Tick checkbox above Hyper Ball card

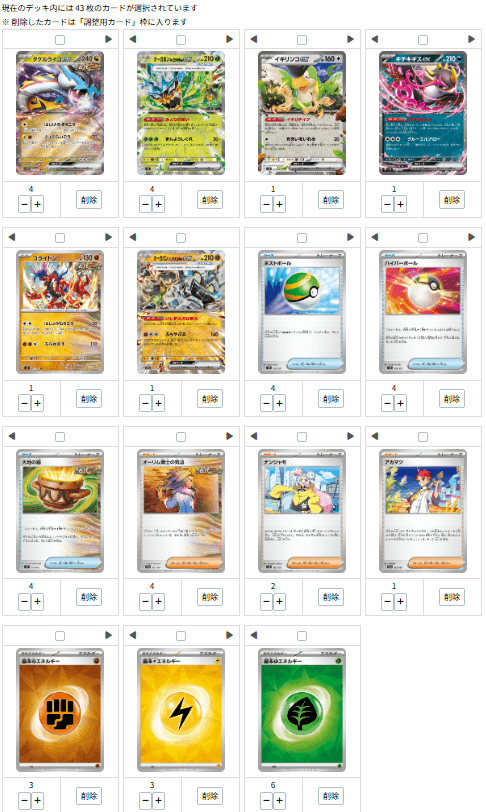pos(423,238)
